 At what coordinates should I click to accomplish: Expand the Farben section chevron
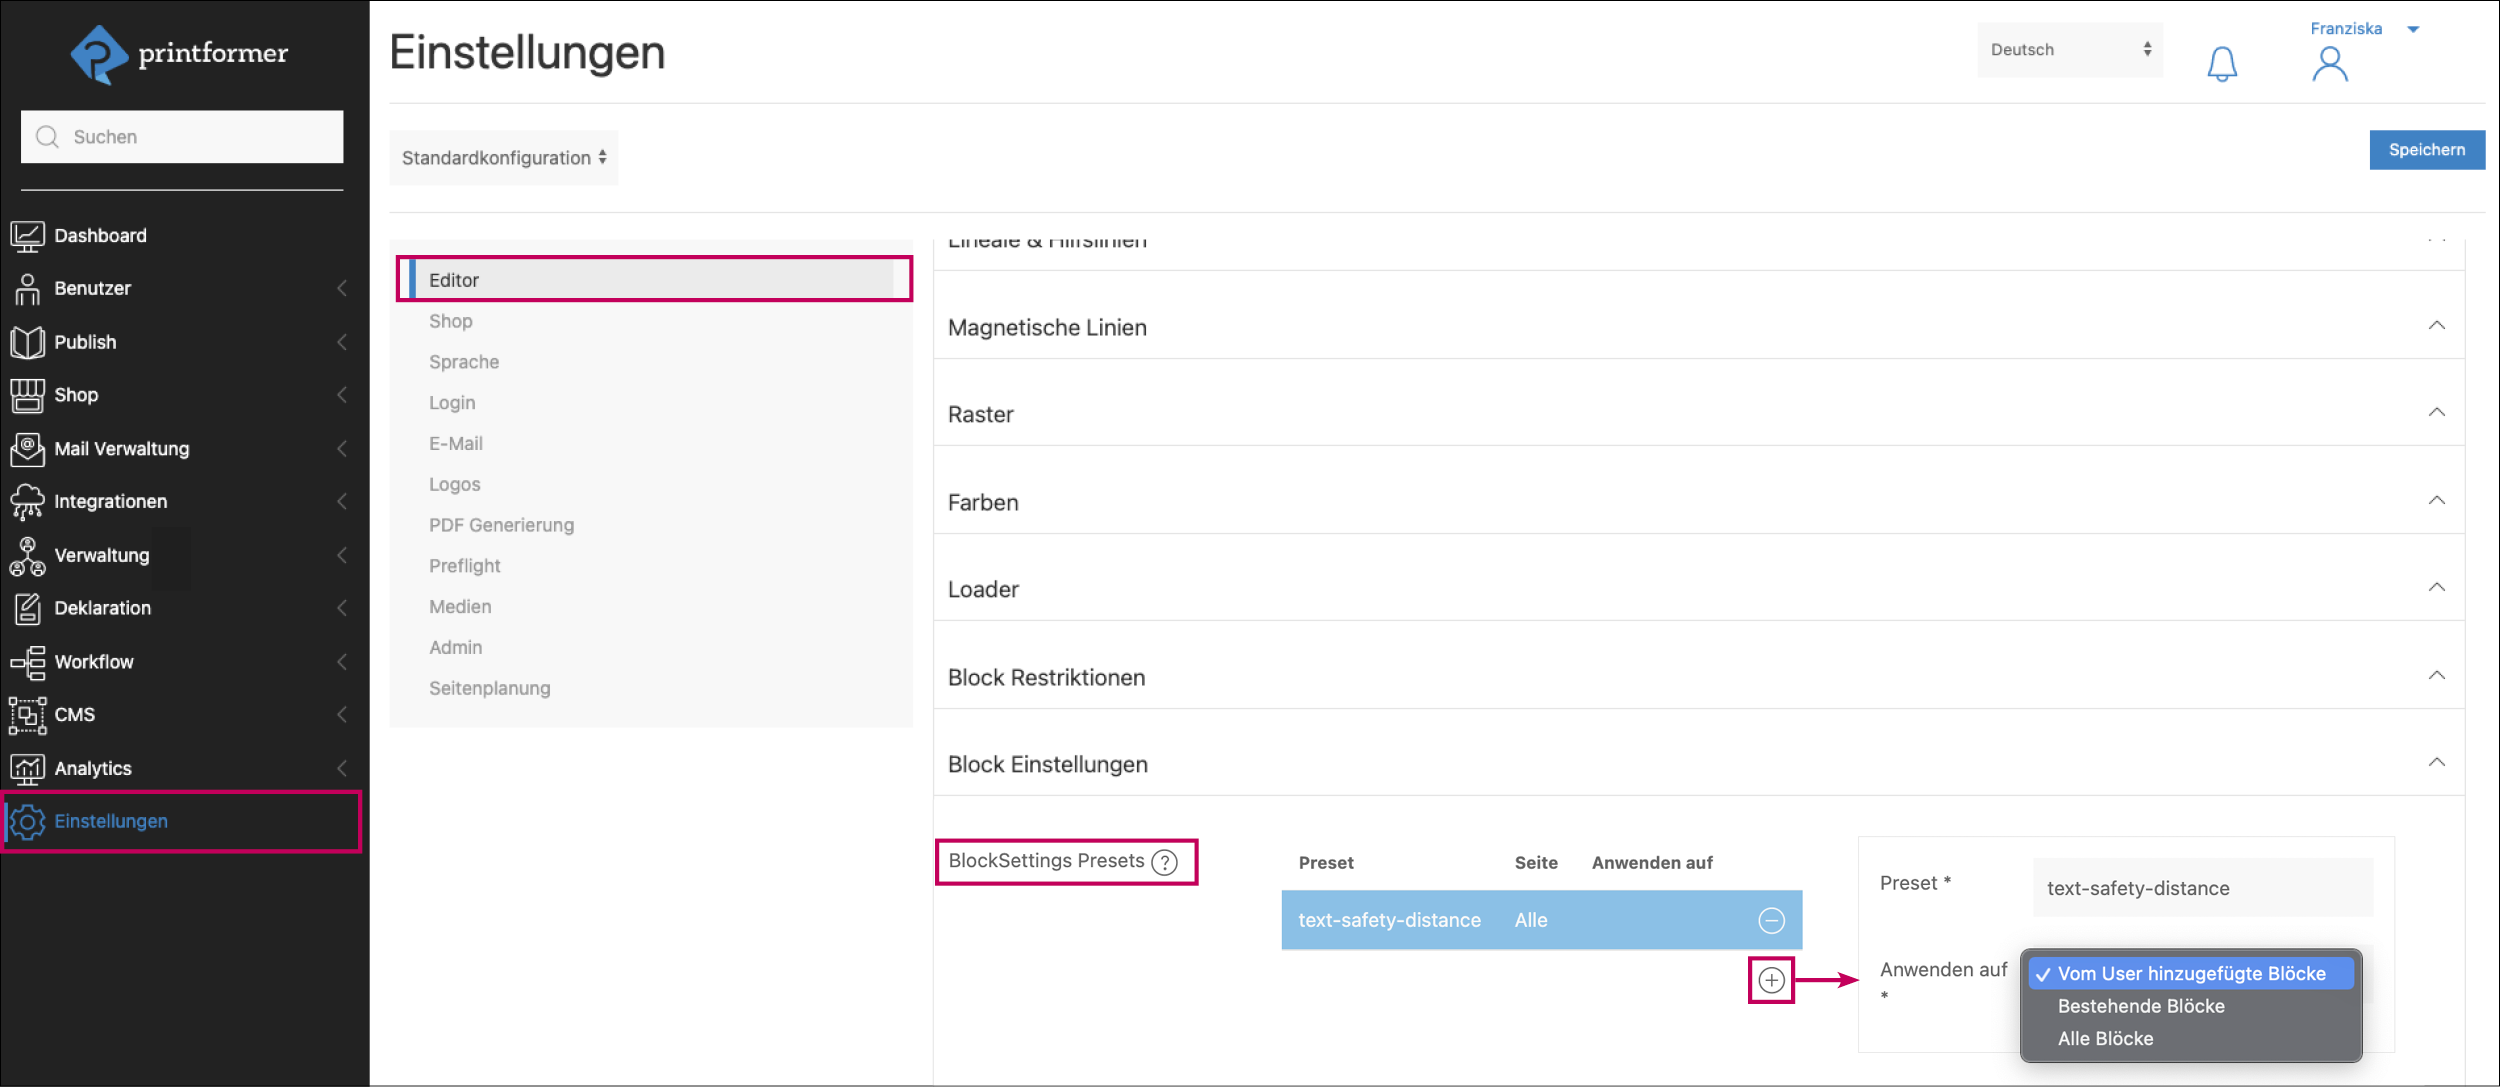(x=2436, y=501)
